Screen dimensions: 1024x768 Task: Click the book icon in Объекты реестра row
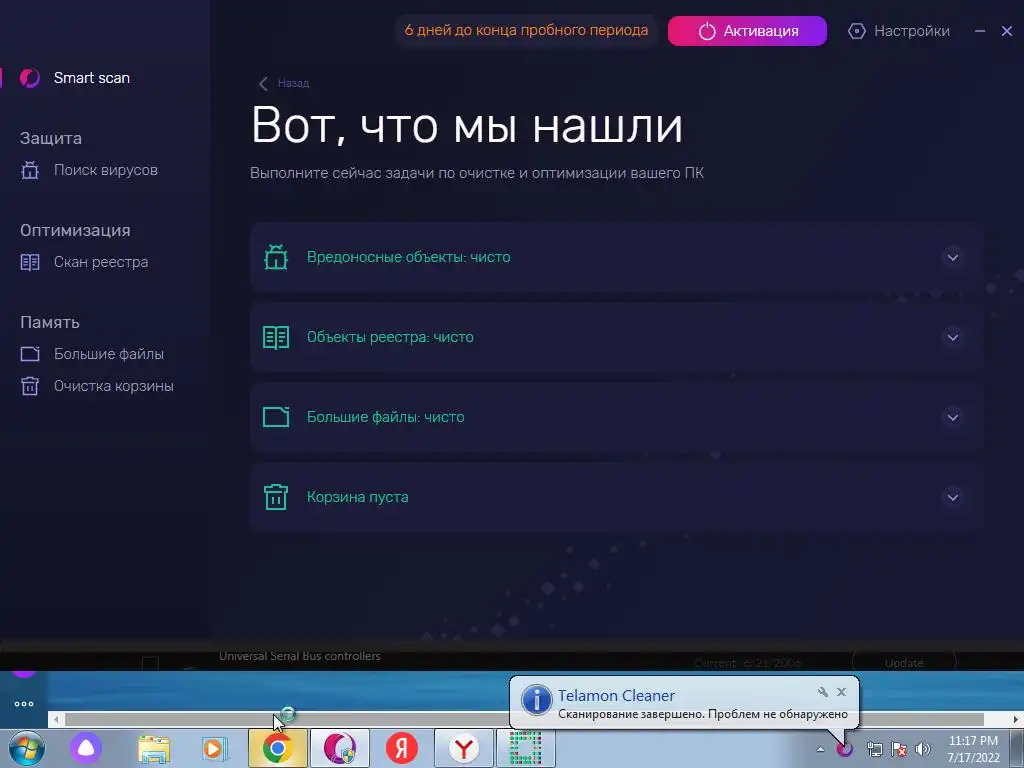click(x=276, y=338)
